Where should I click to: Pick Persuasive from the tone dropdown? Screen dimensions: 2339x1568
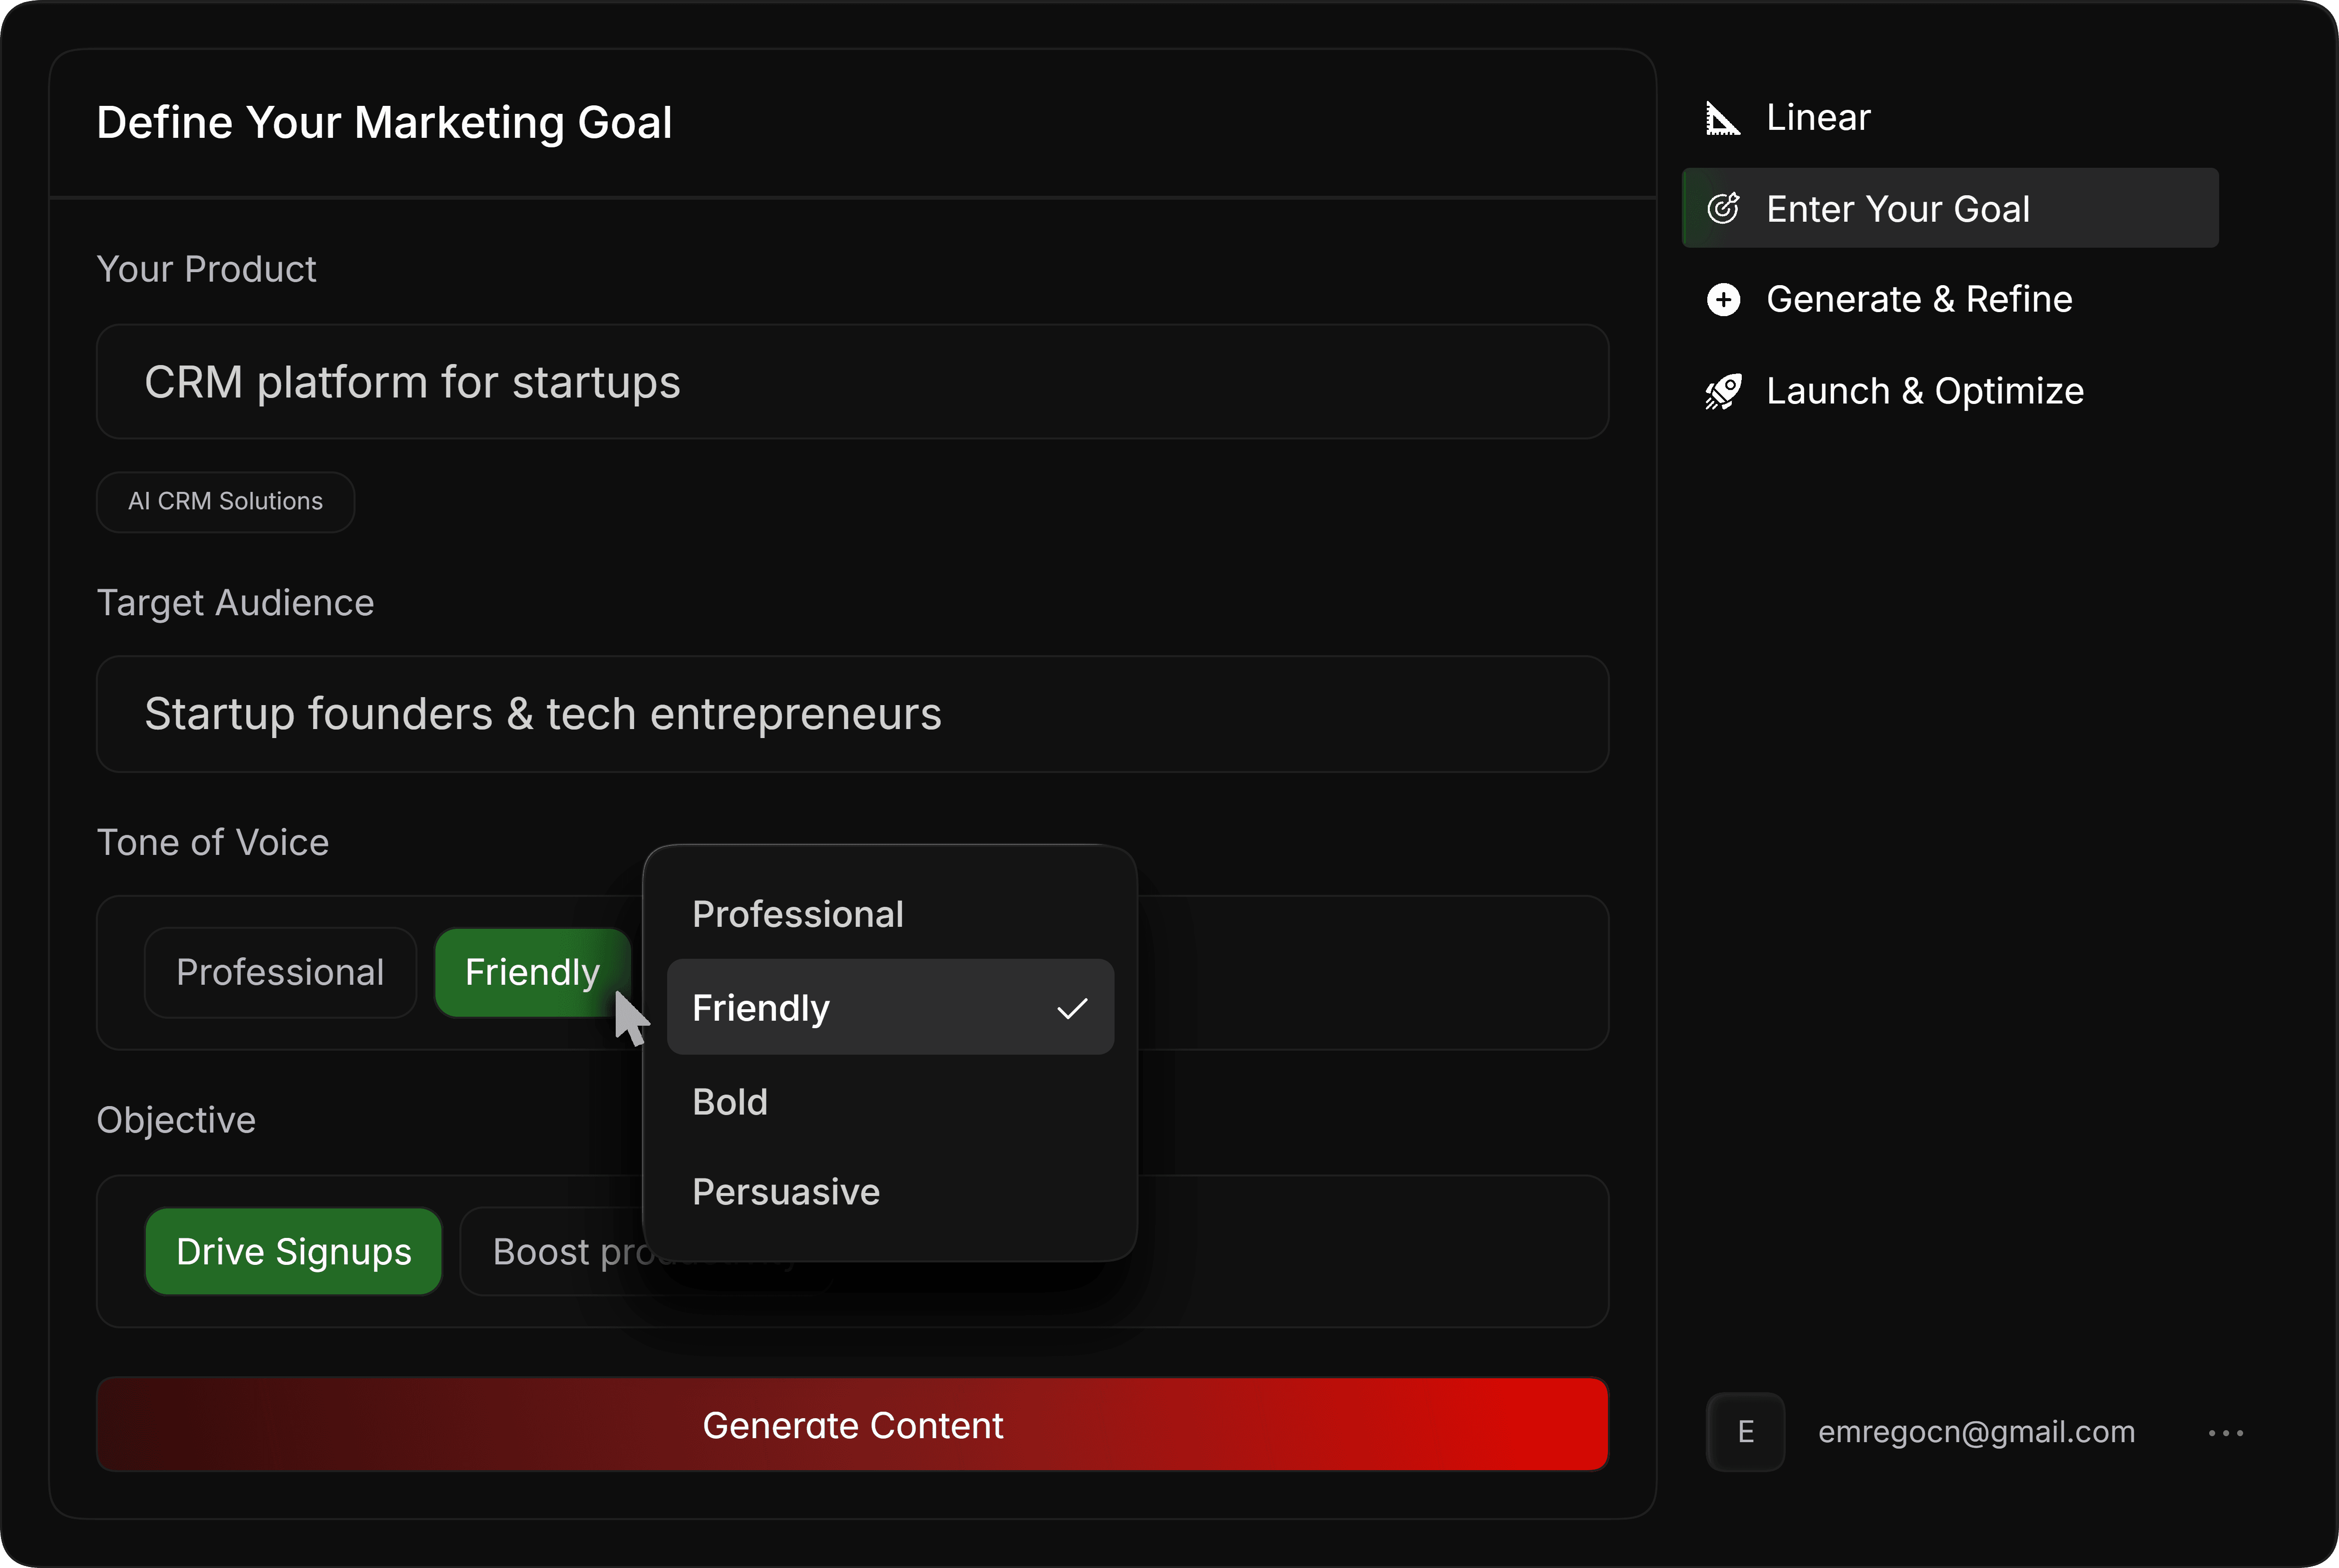point(786,1192)
